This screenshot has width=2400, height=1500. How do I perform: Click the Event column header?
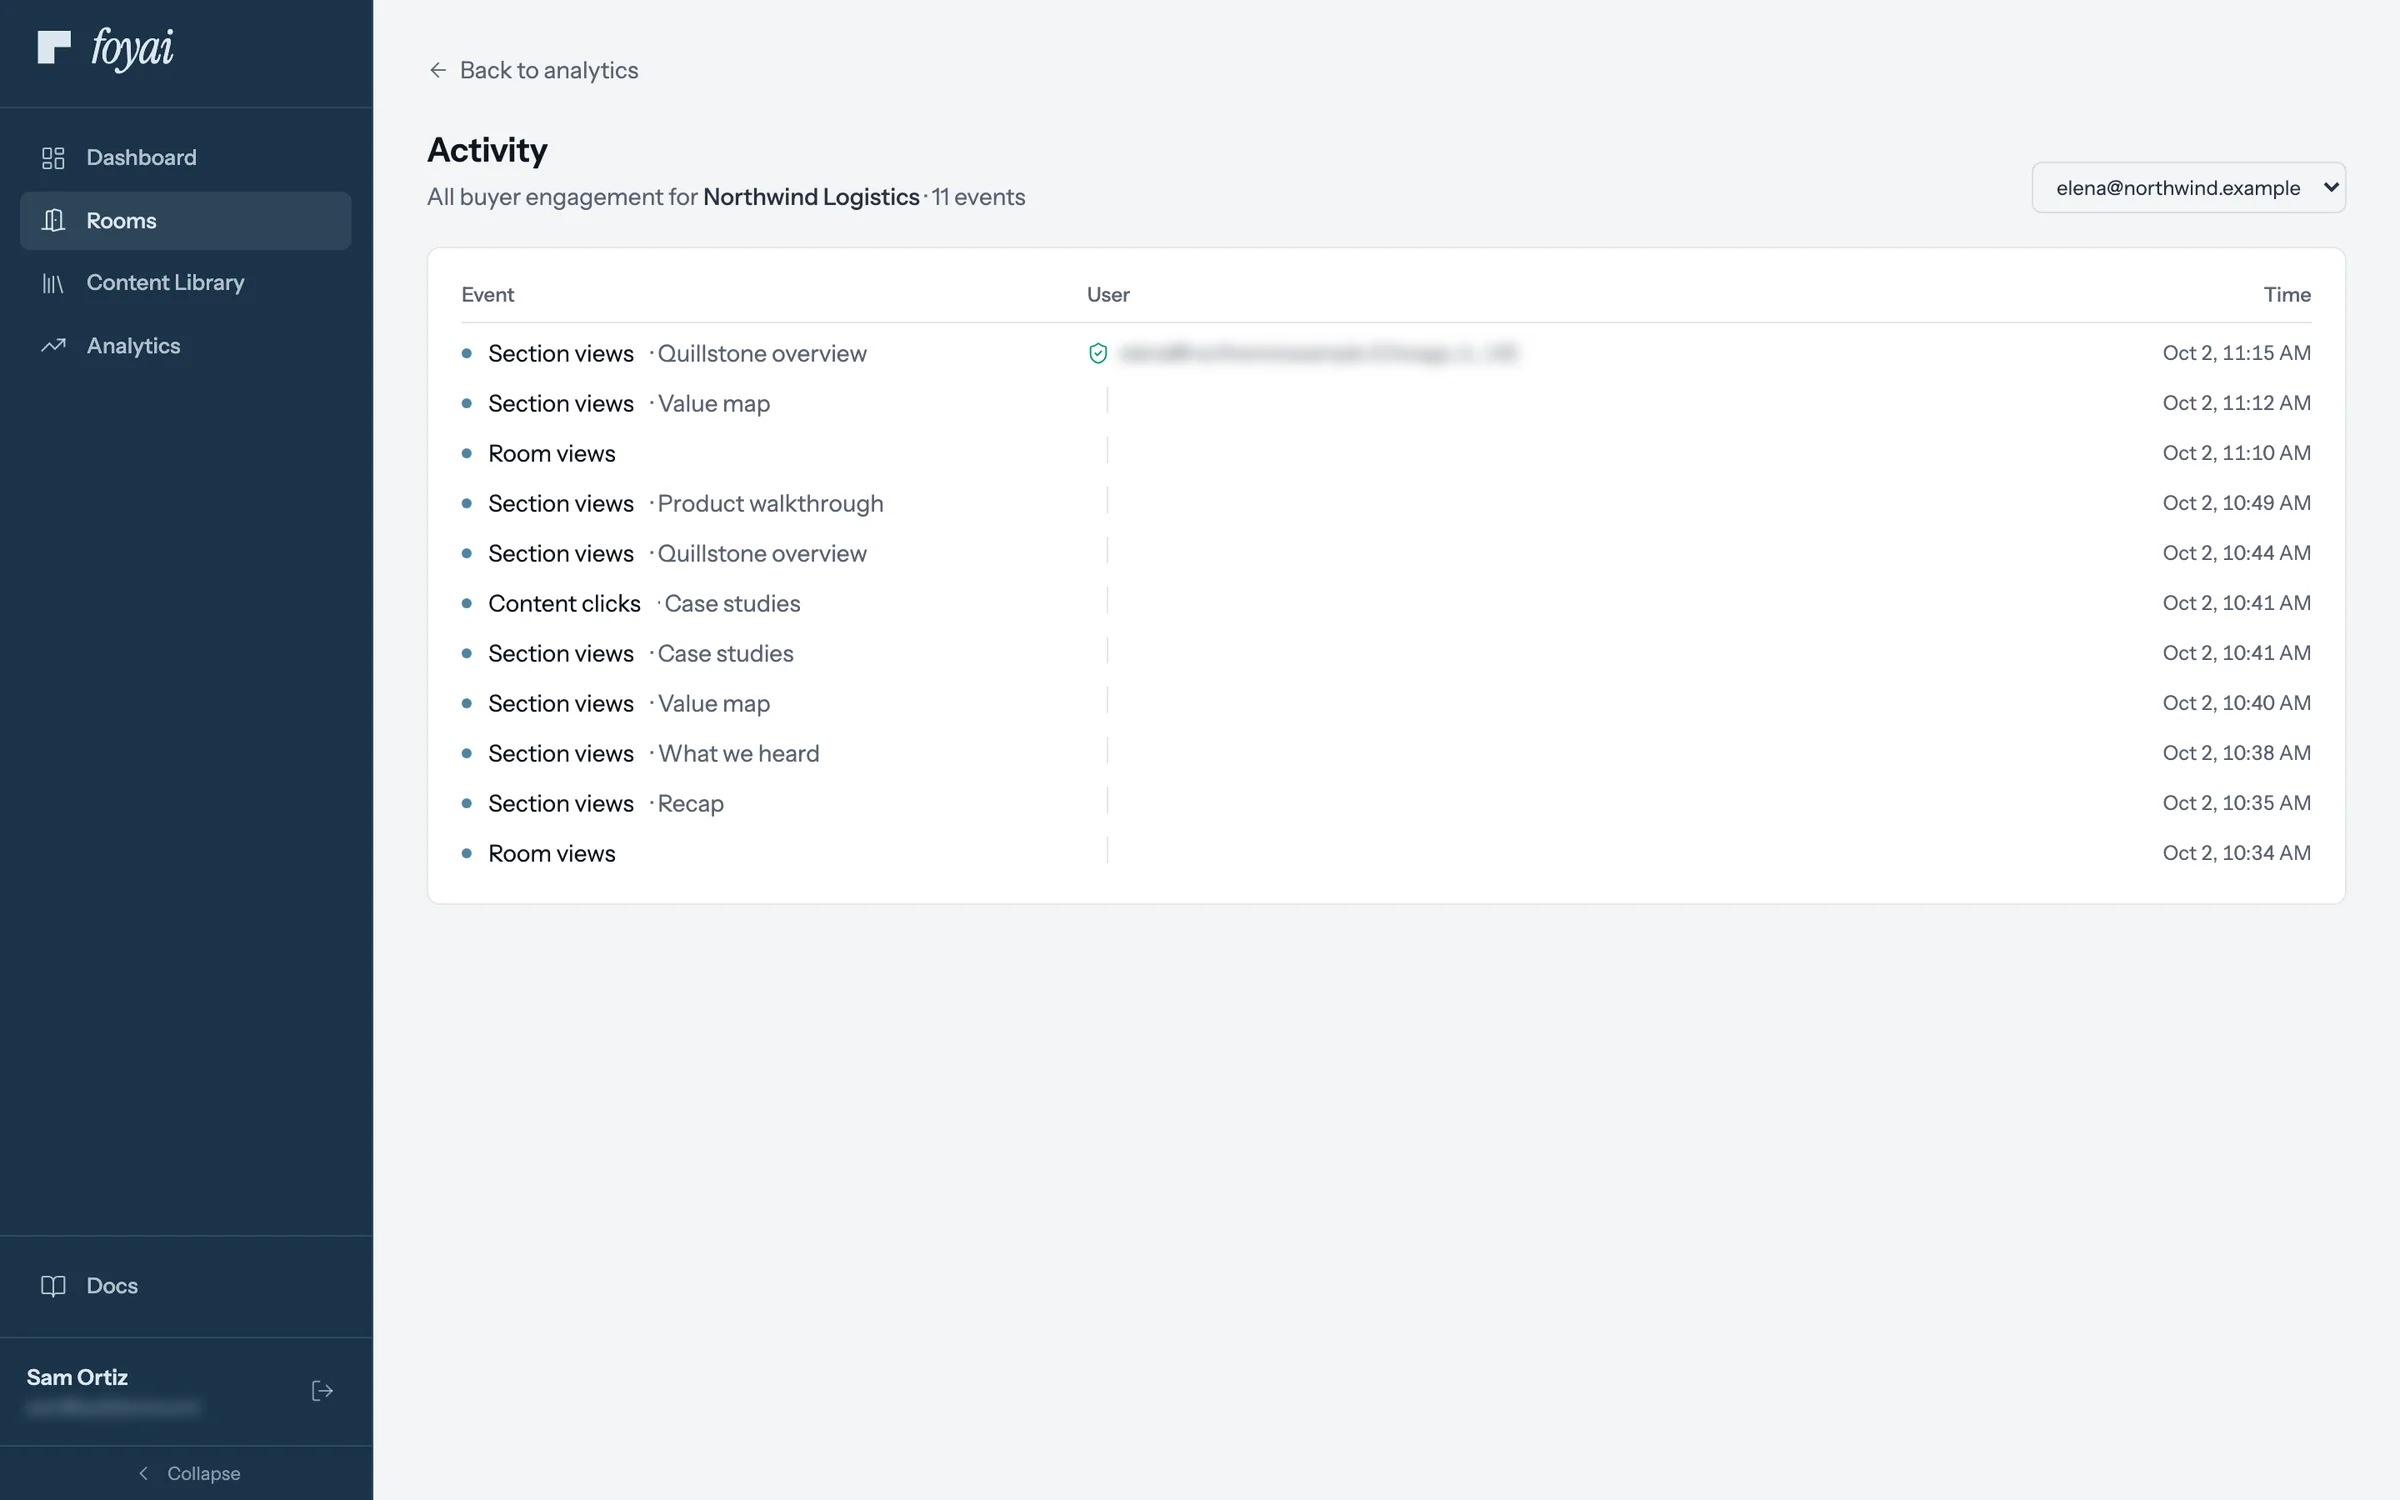point(488,295)
